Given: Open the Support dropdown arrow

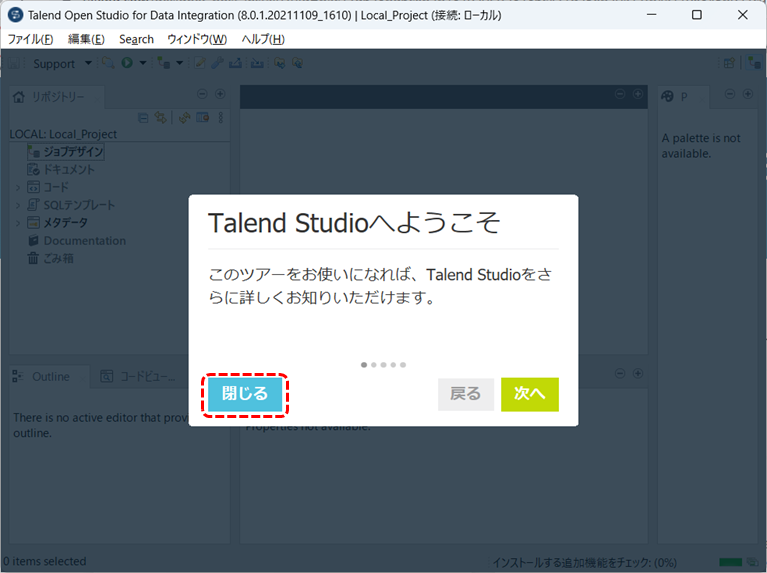Looking at the screenshot, I should click(x=88, y=63).
